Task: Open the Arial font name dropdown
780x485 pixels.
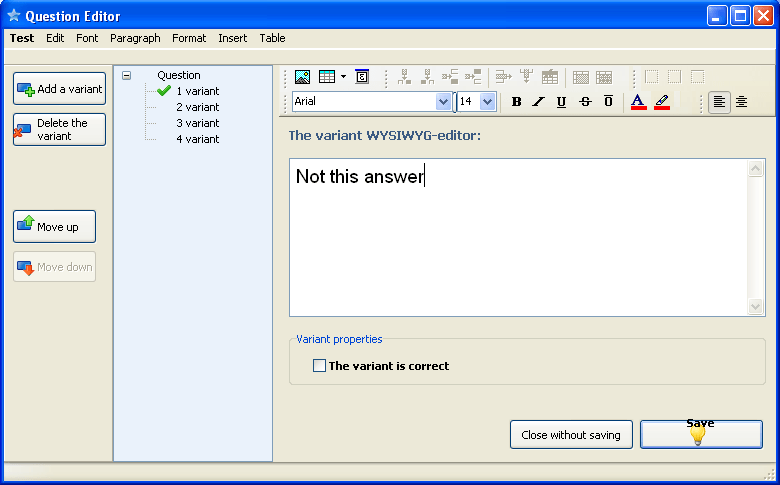Action: click(x=443, y=101)
